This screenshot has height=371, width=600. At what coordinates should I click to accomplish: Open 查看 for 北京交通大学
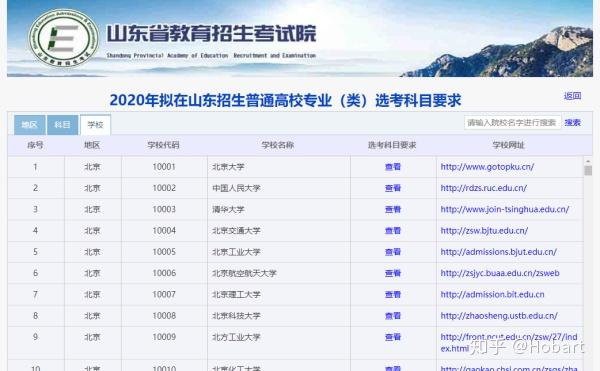point(393,231)
